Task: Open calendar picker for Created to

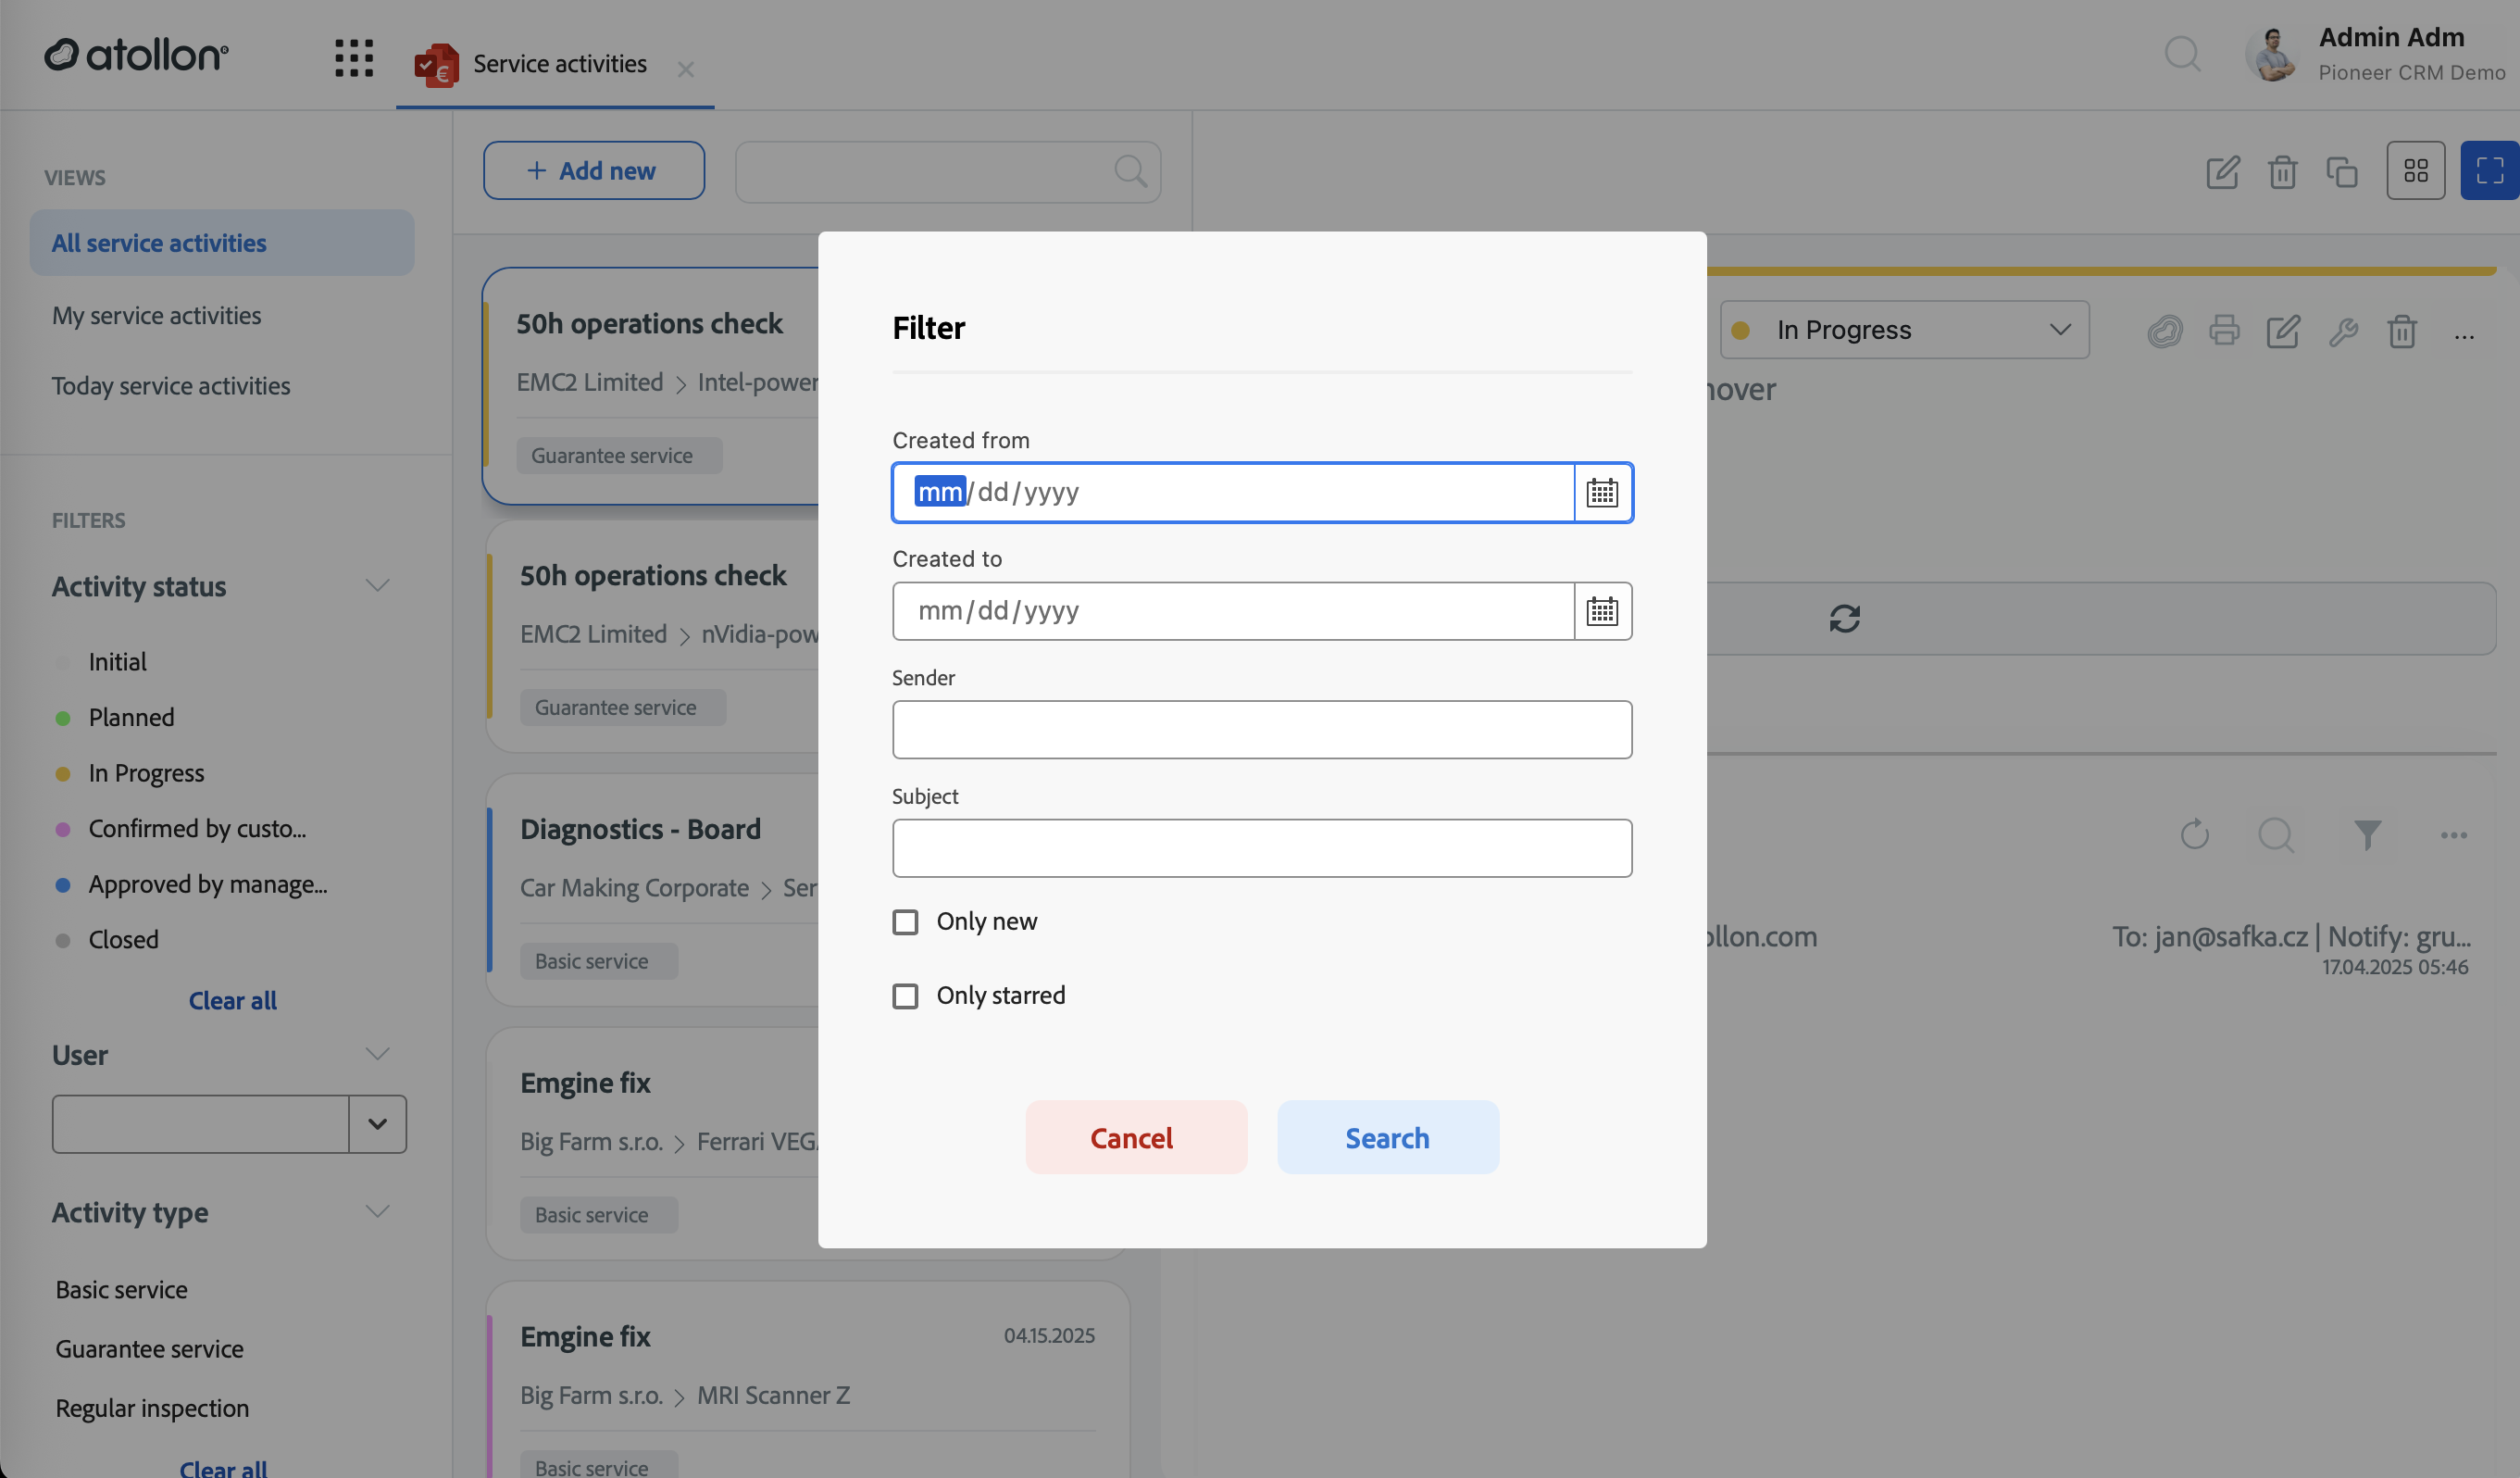Action: [x=1602, y=611]
